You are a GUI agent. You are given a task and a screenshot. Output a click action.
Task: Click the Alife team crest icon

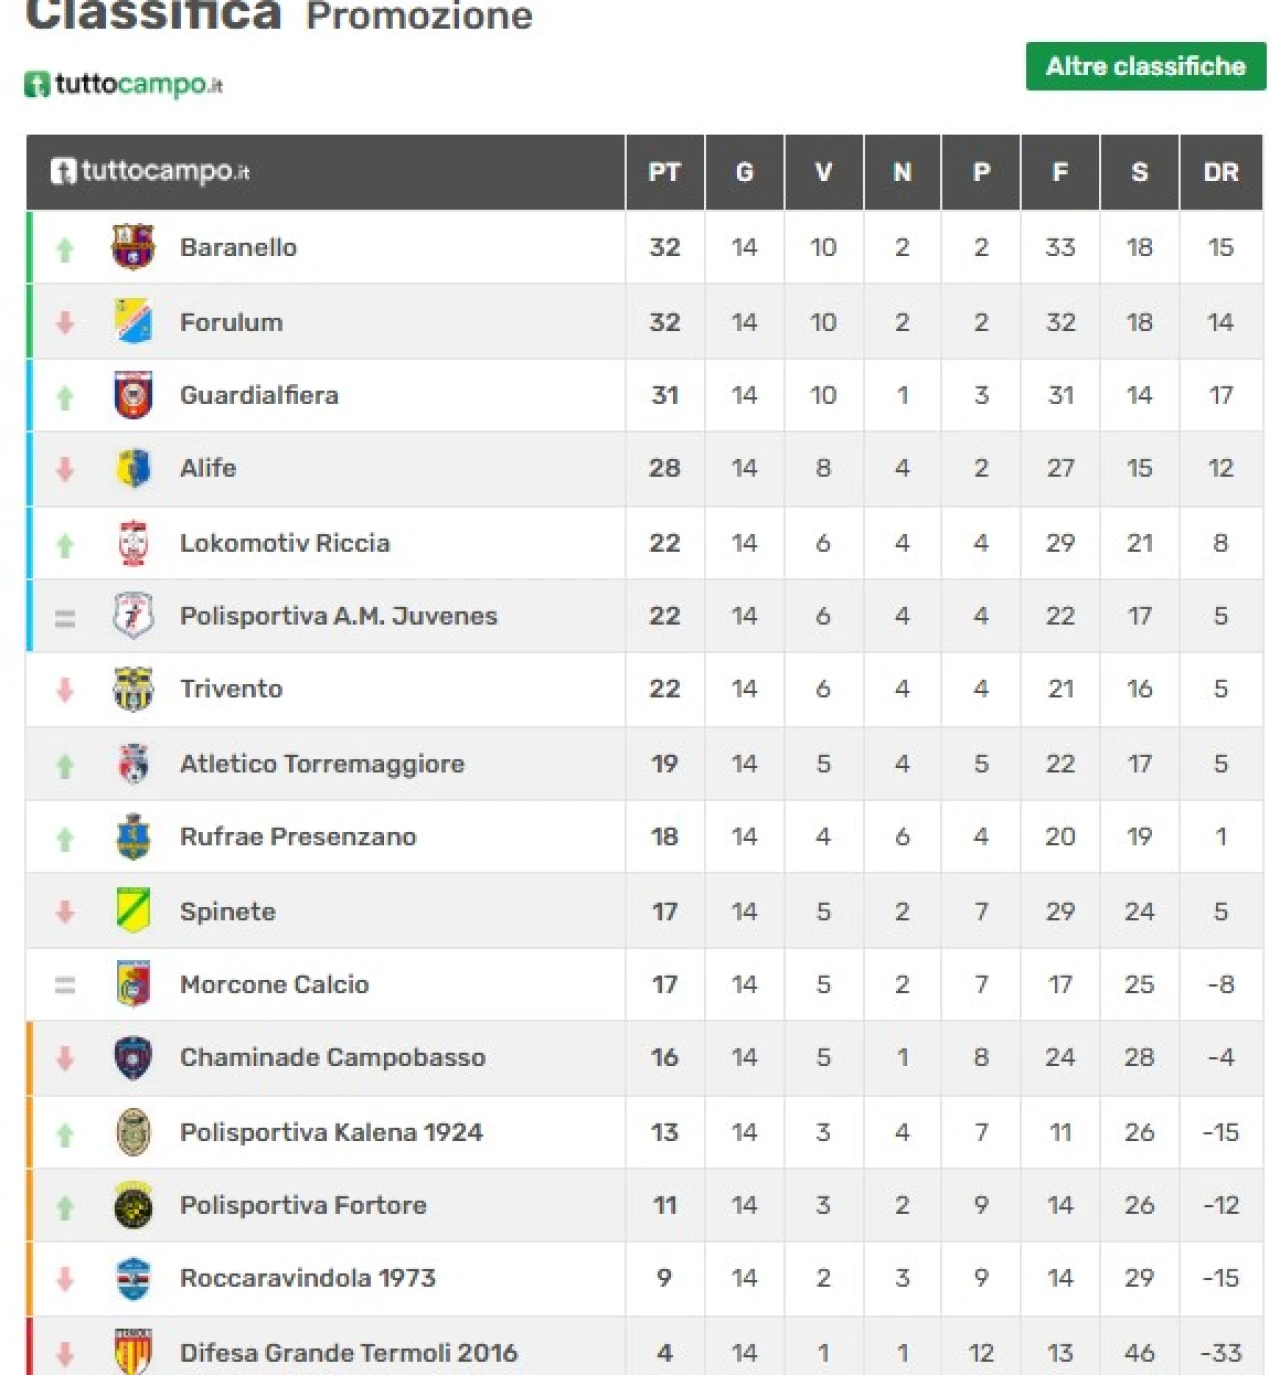(x=133, y=468)
